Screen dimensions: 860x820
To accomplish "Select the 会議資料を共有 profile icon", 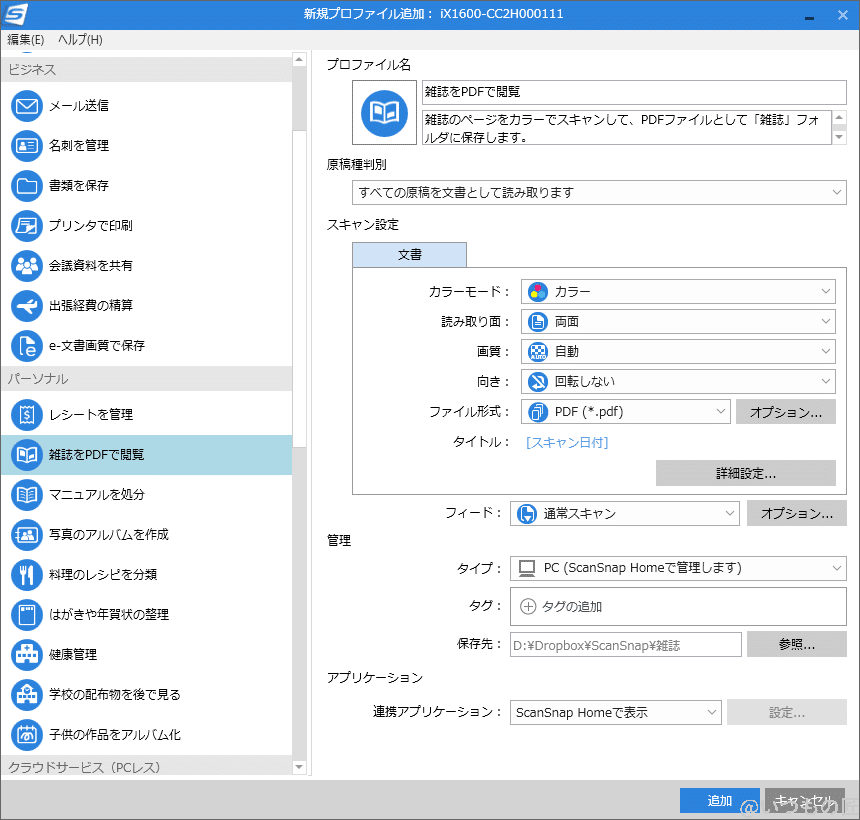I will [26, 266].
